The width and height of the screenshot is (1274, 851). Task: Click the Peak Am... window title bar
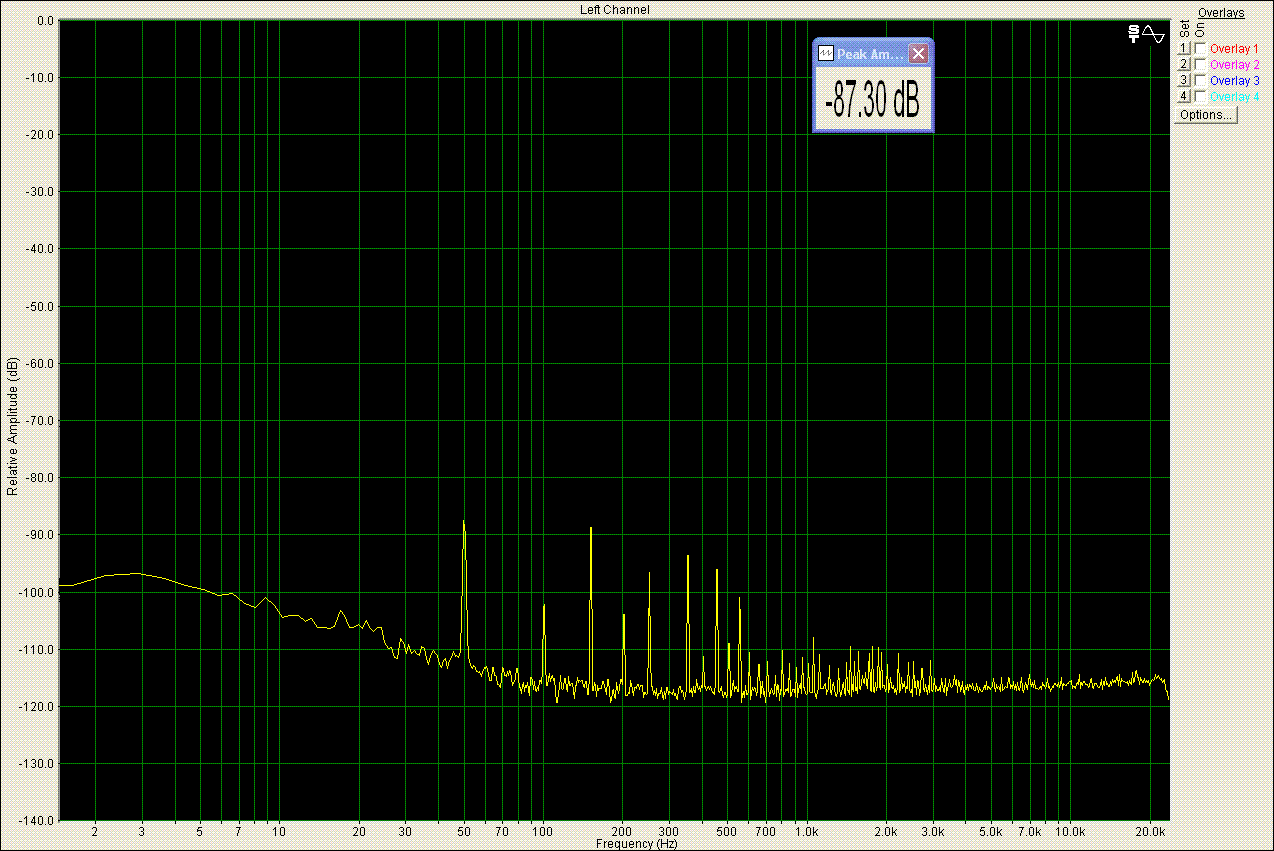[873, 54]
